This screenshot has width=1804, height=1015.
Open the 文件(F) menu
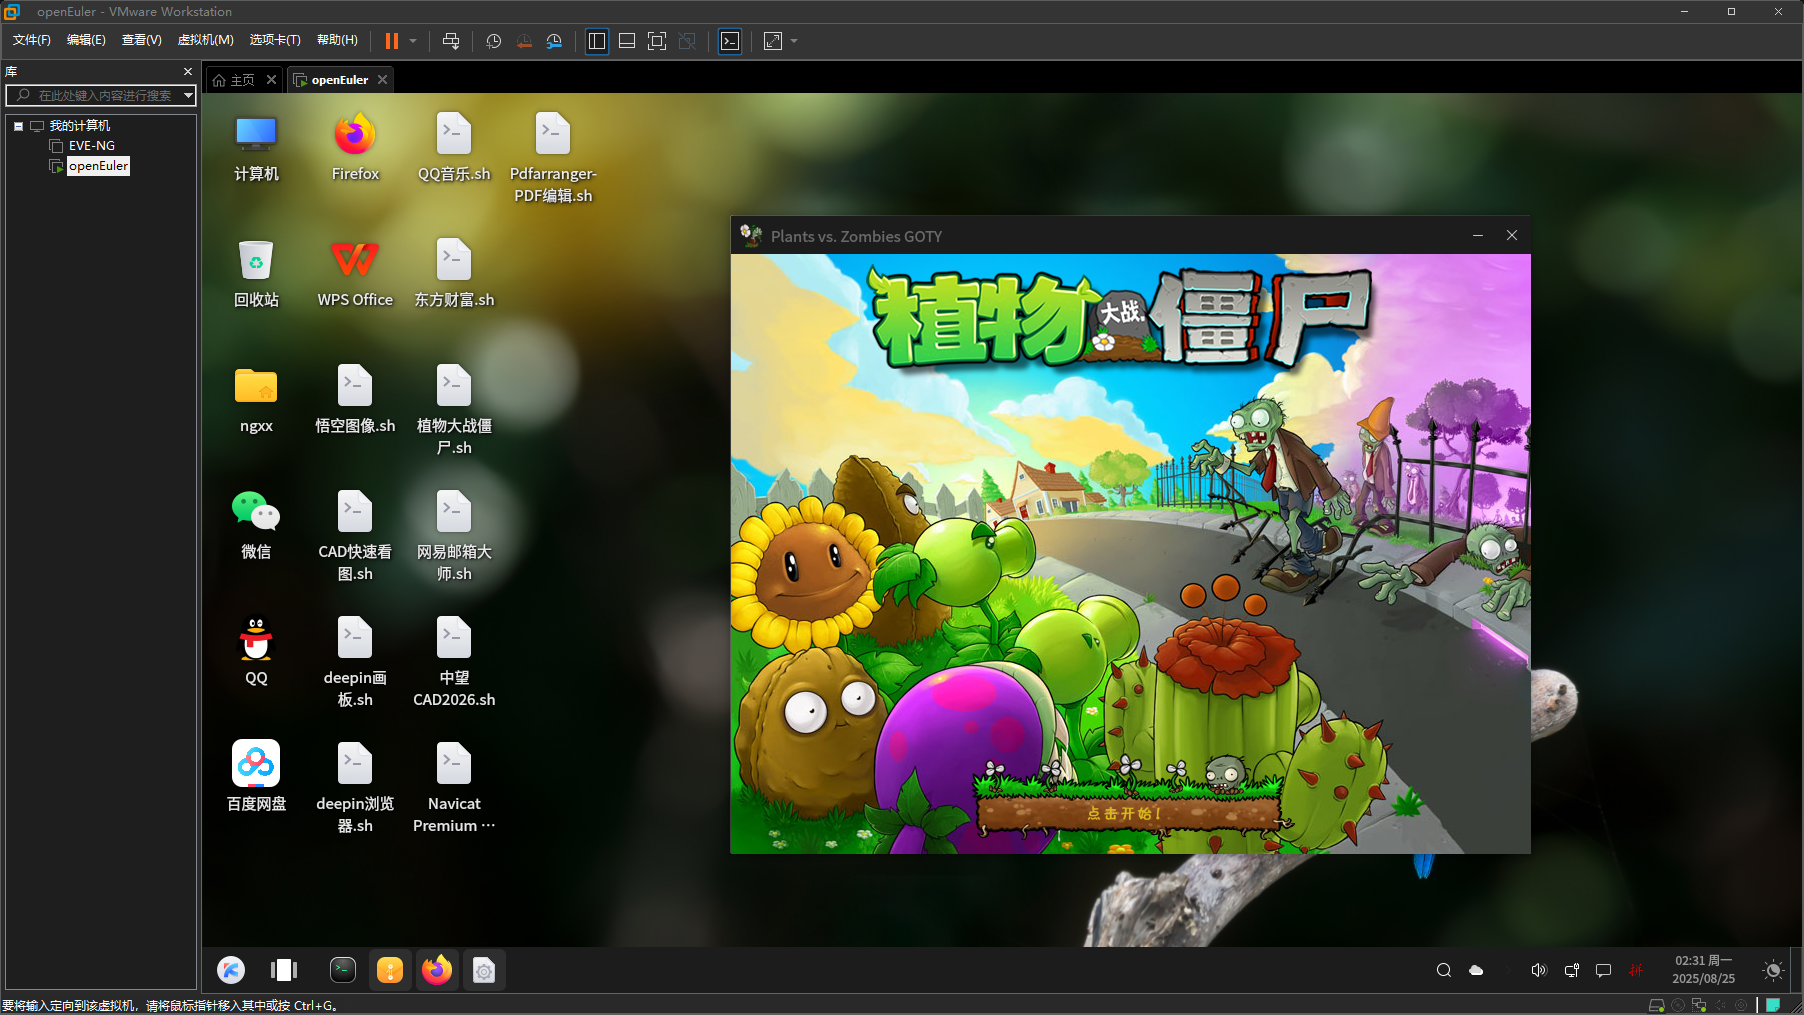tap(32, 40)
